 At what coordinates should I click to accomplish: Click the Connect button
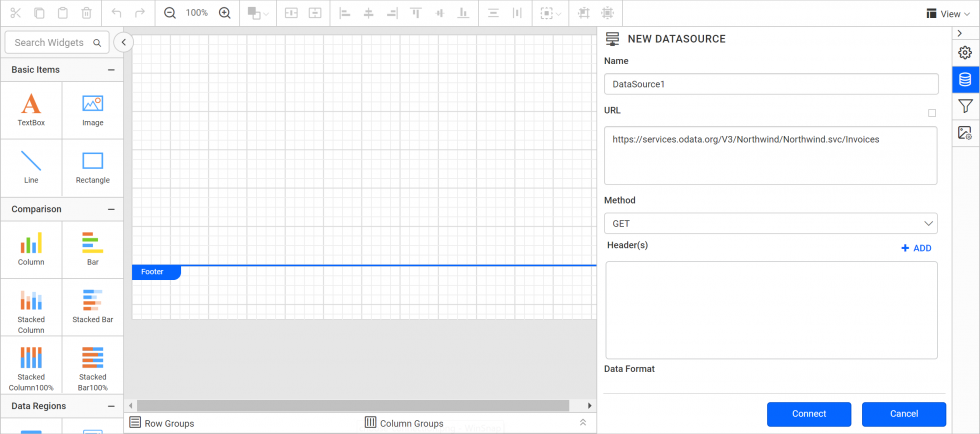click(809, 414)
